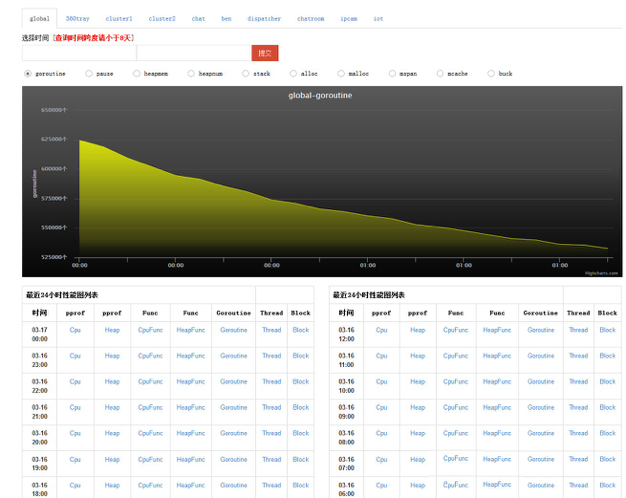Image resolution: width=626 pixels, height=498 pixels.
Task: Click Thread link in 03-16 10:00 row
Action: tap(578, 381)
